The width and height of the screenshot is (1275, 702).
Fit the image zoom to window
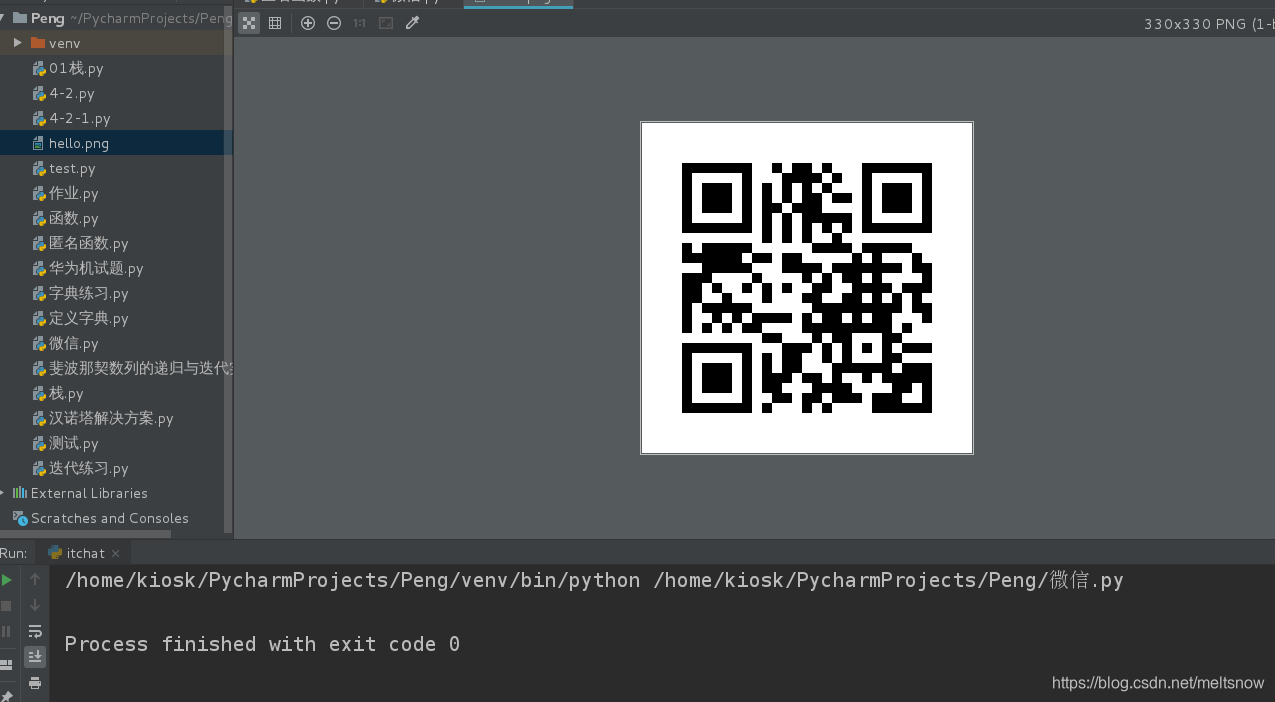[386, 23]
